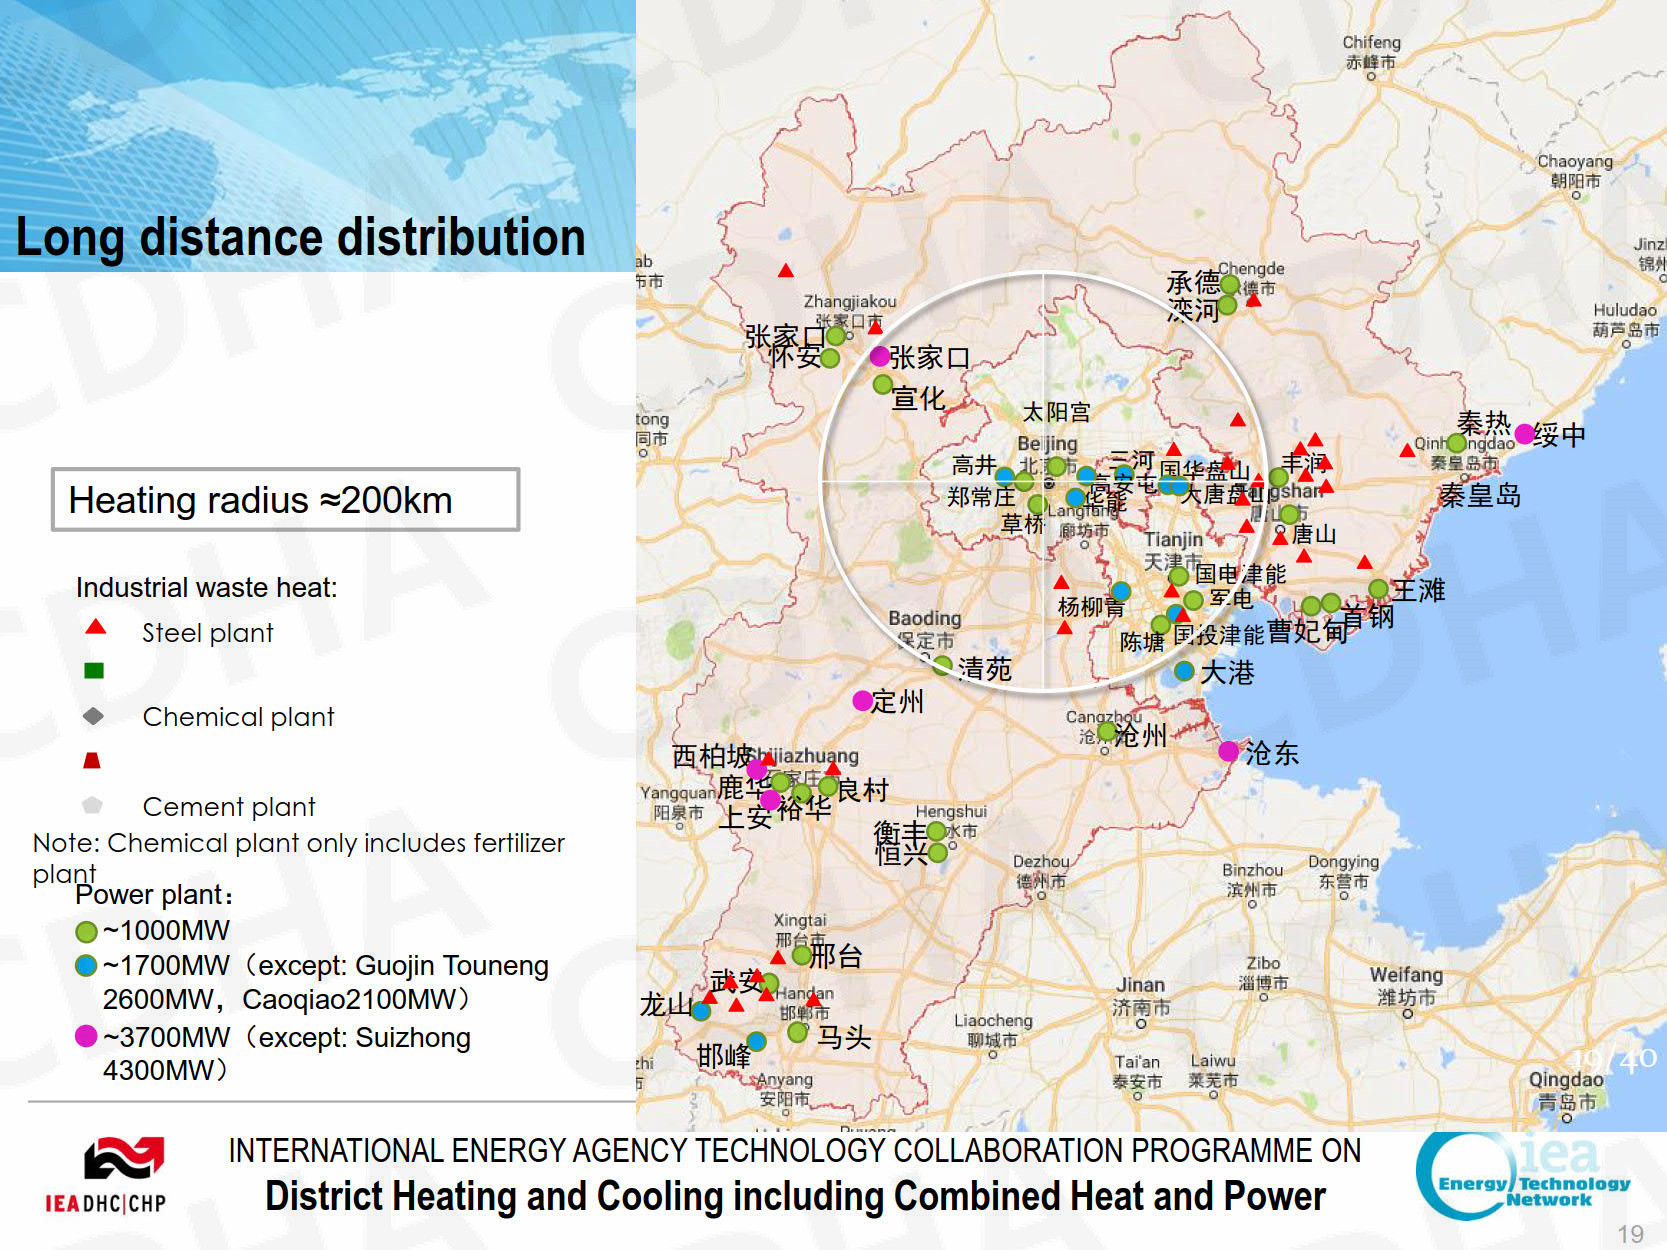1667x1250 pixels.
Task: Click the slide page number 19
Action: tap(1630, 1234)
